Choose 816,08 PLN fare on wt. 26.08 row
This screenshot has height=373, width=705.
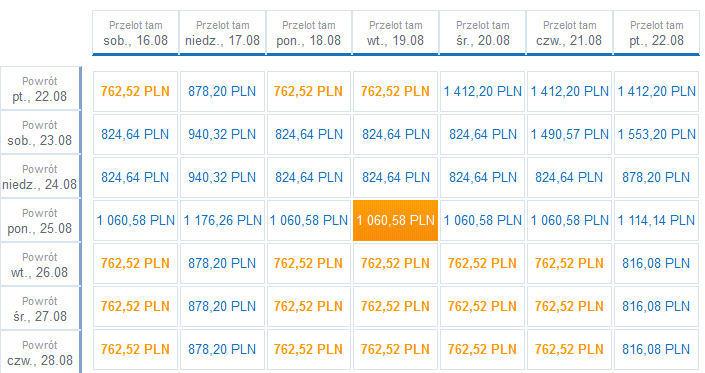pos(656,263)
